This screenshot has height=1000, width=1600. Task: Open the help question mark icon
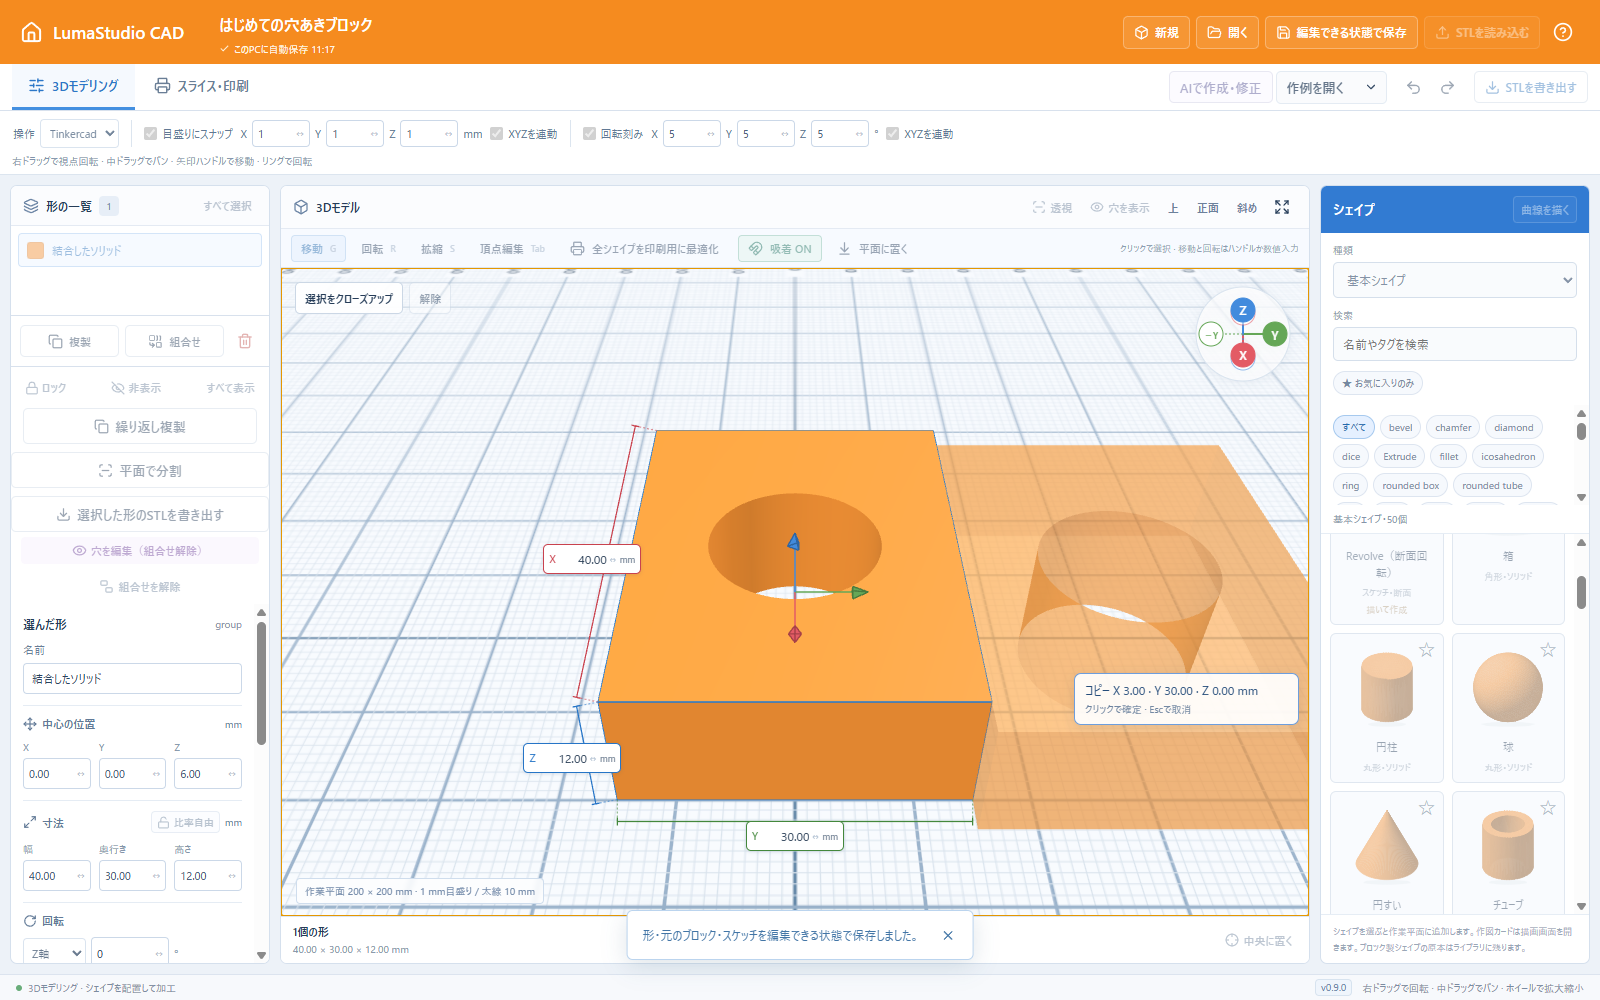pyautogui.click(x=1563, y=32)
